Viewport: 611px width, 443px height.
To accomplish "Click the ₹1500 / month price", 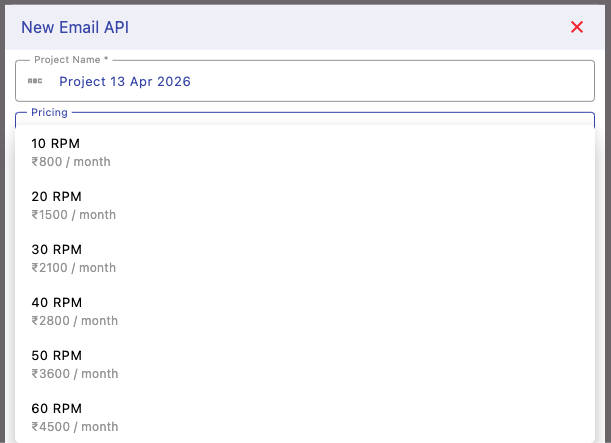I will click(74, 215).
